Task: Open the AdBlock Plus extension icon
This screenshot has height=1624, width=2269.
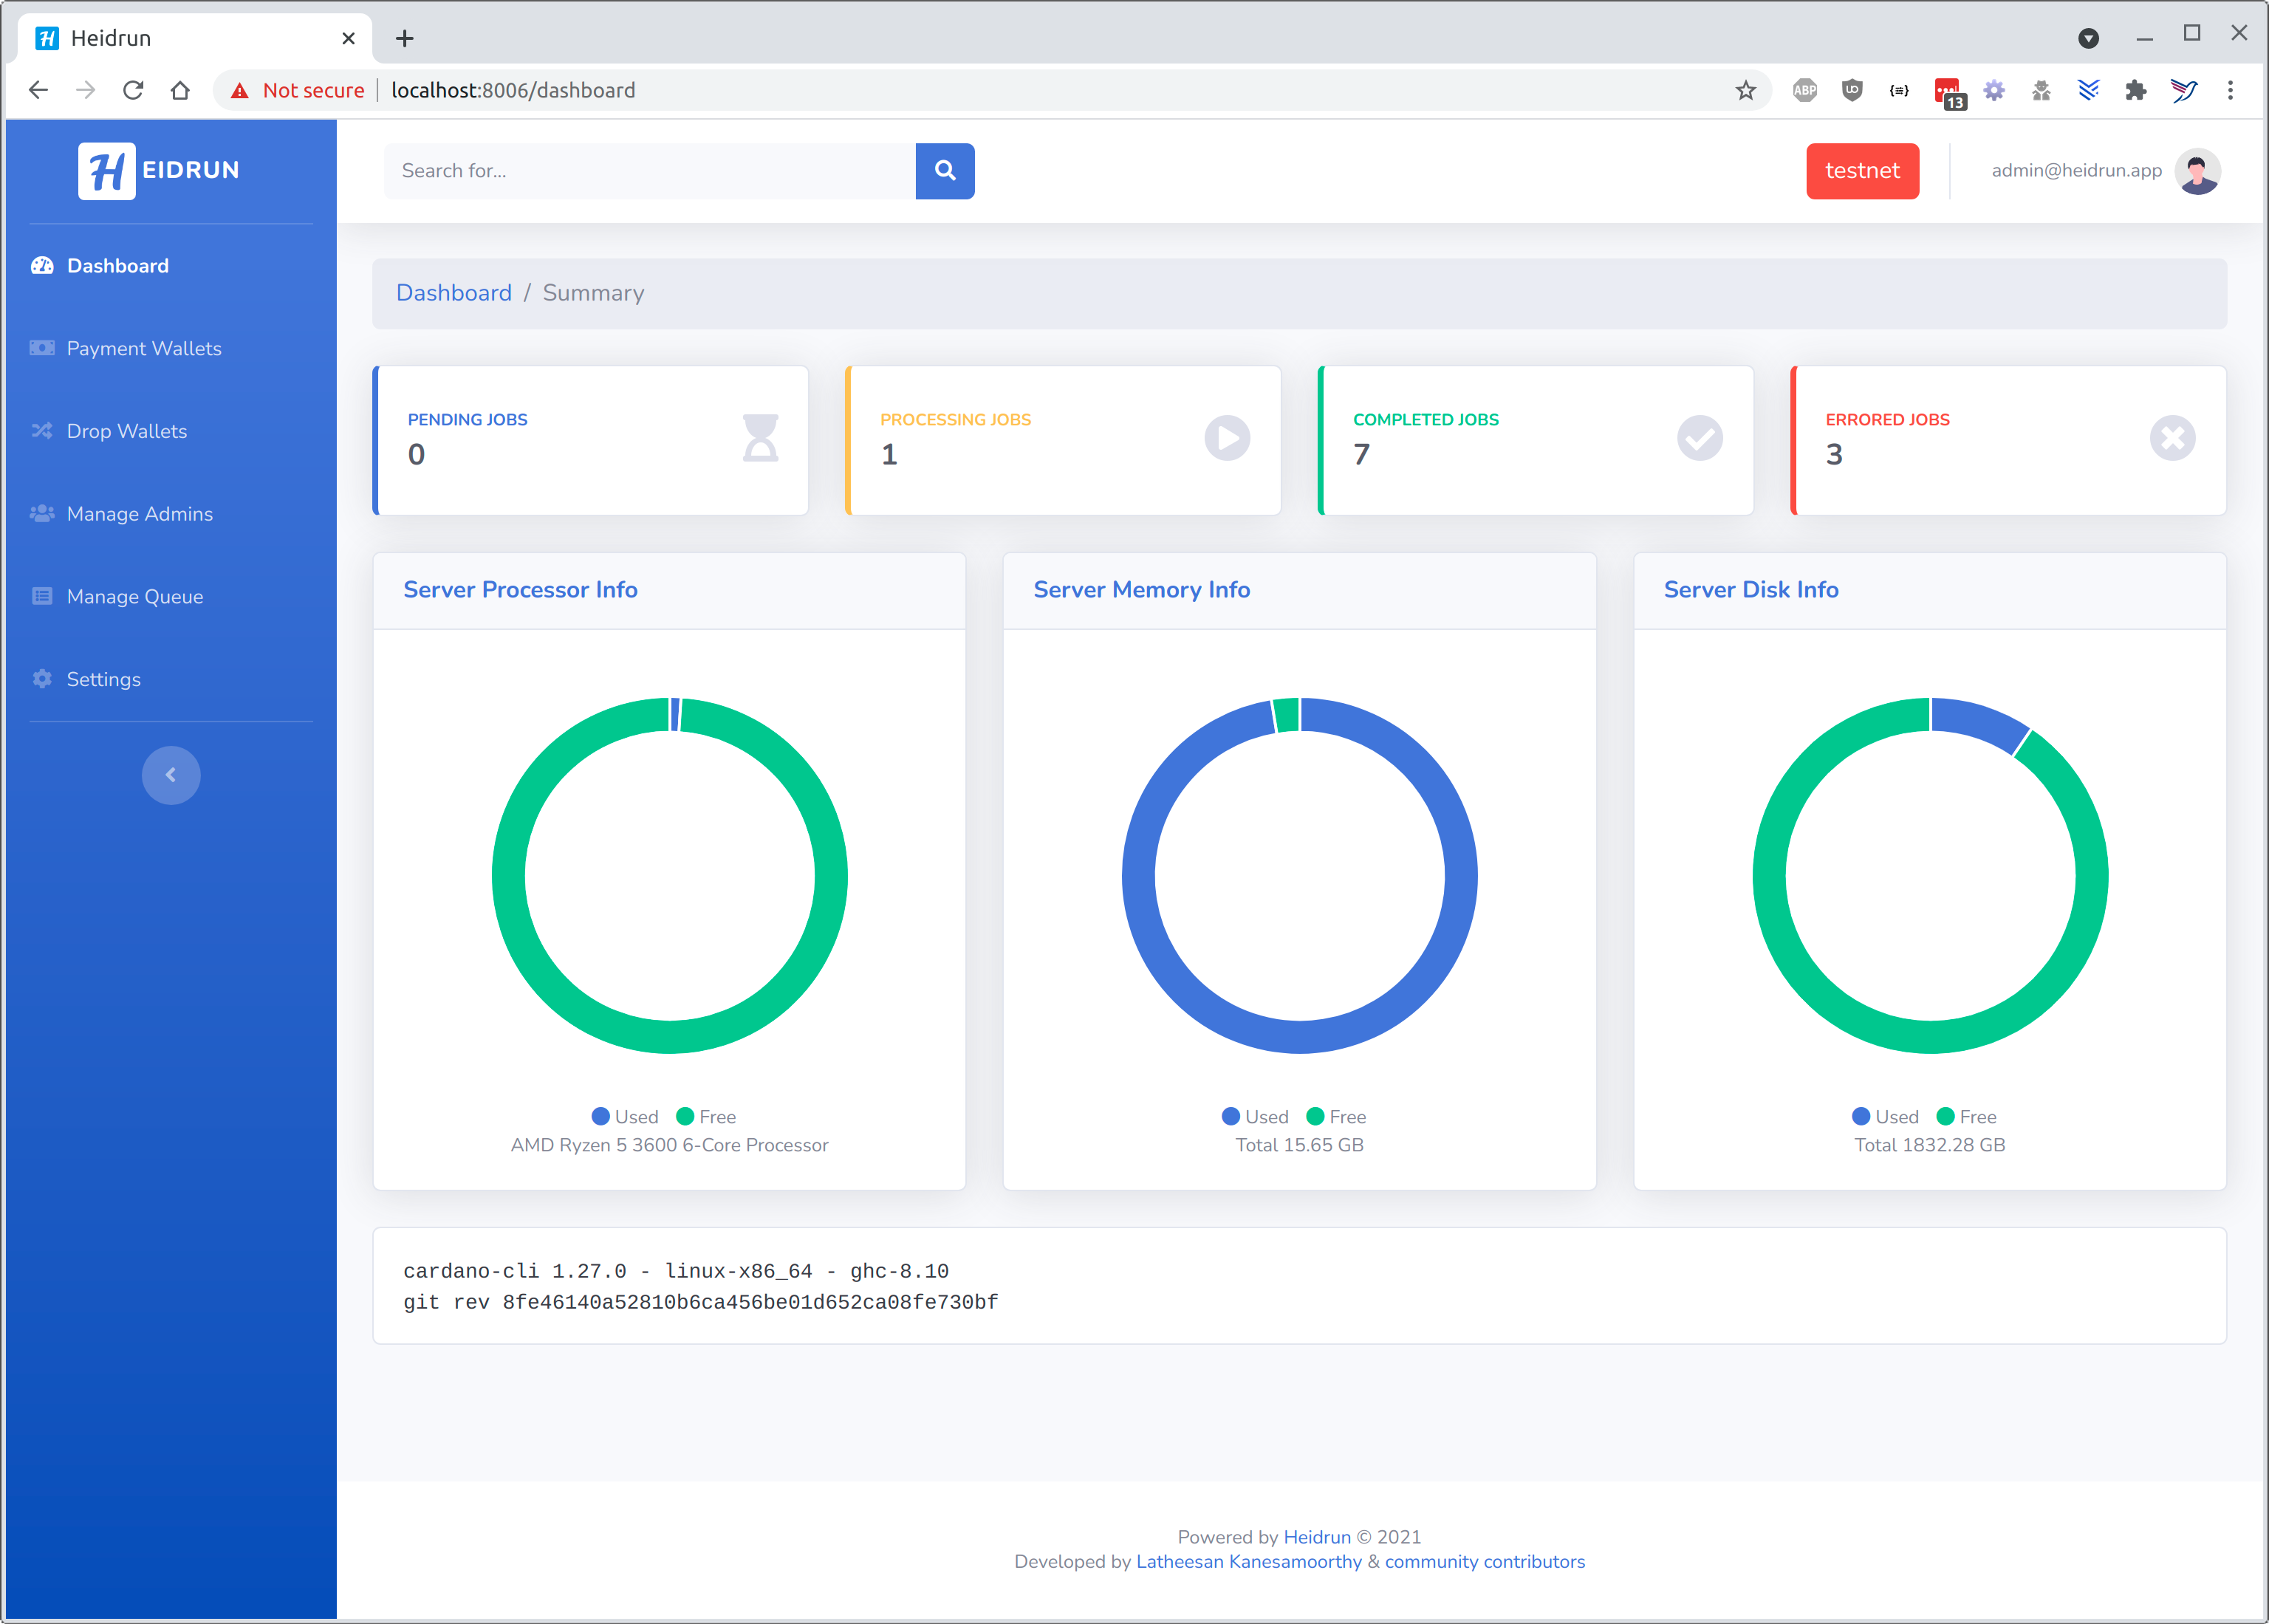Action: (x=1804, y=90)
